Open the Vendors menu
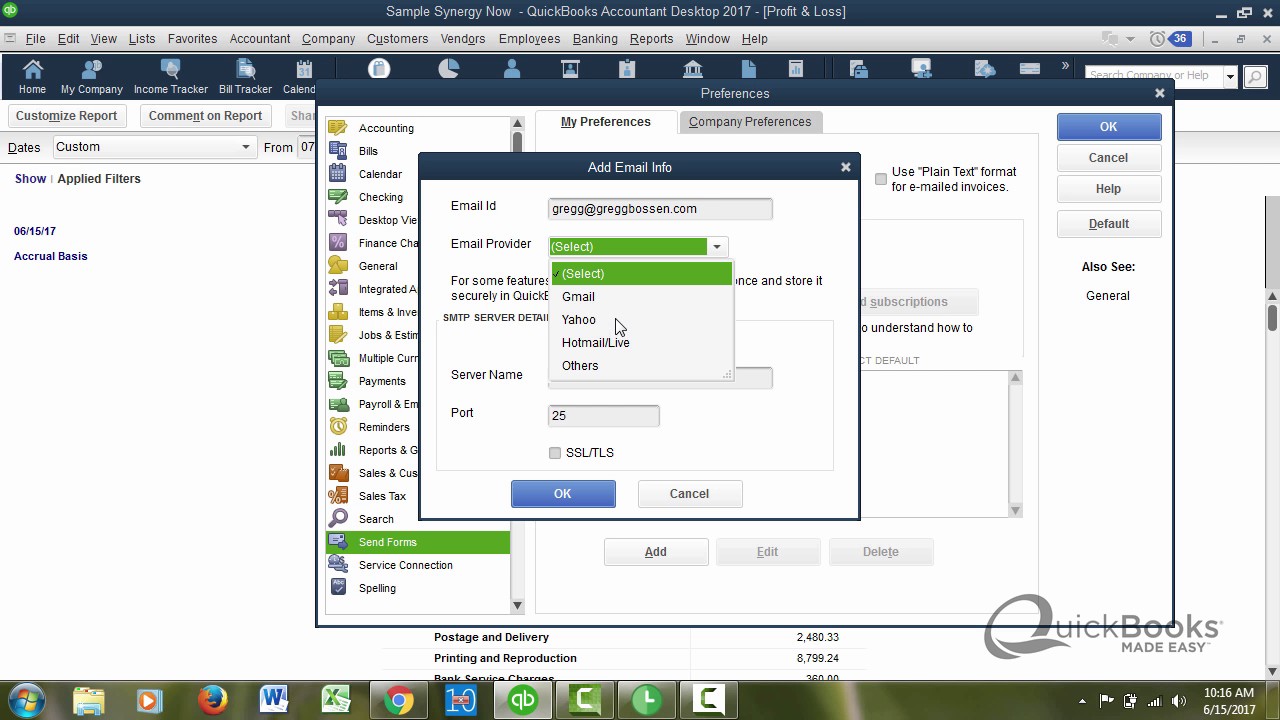The image size is (1280, 720). pos(463,39)
